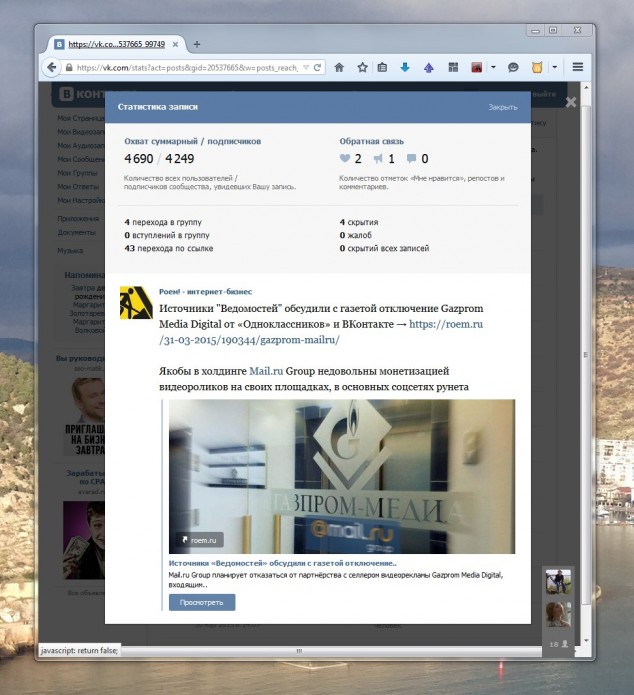634x695 pixels.
Task: Open the bookmarks list clipboard icon
Action: [x=382, y=67]
